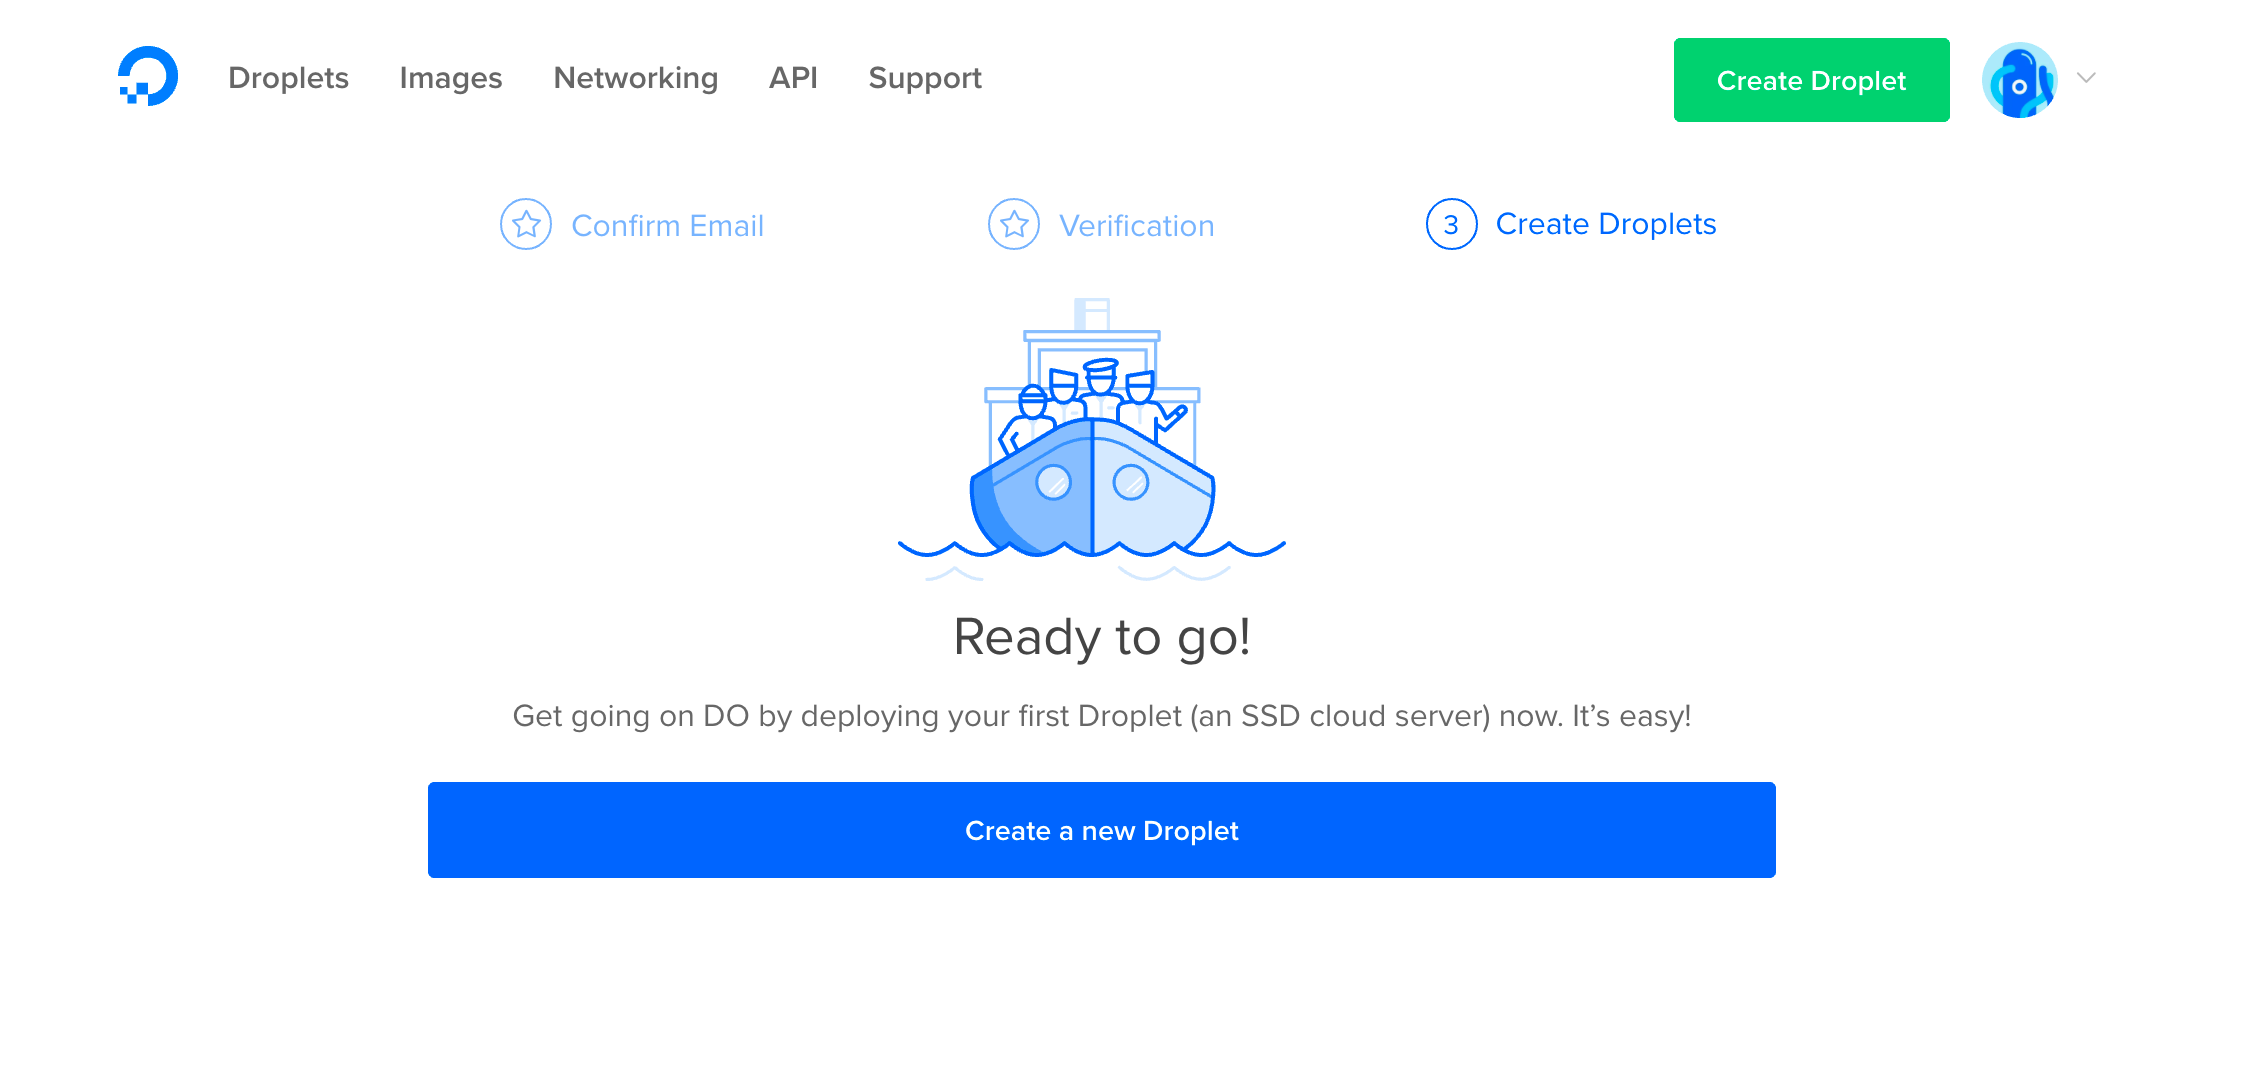Click the Confirm Email star icon
This screenshot has height=1068, width=2266.
526,224
